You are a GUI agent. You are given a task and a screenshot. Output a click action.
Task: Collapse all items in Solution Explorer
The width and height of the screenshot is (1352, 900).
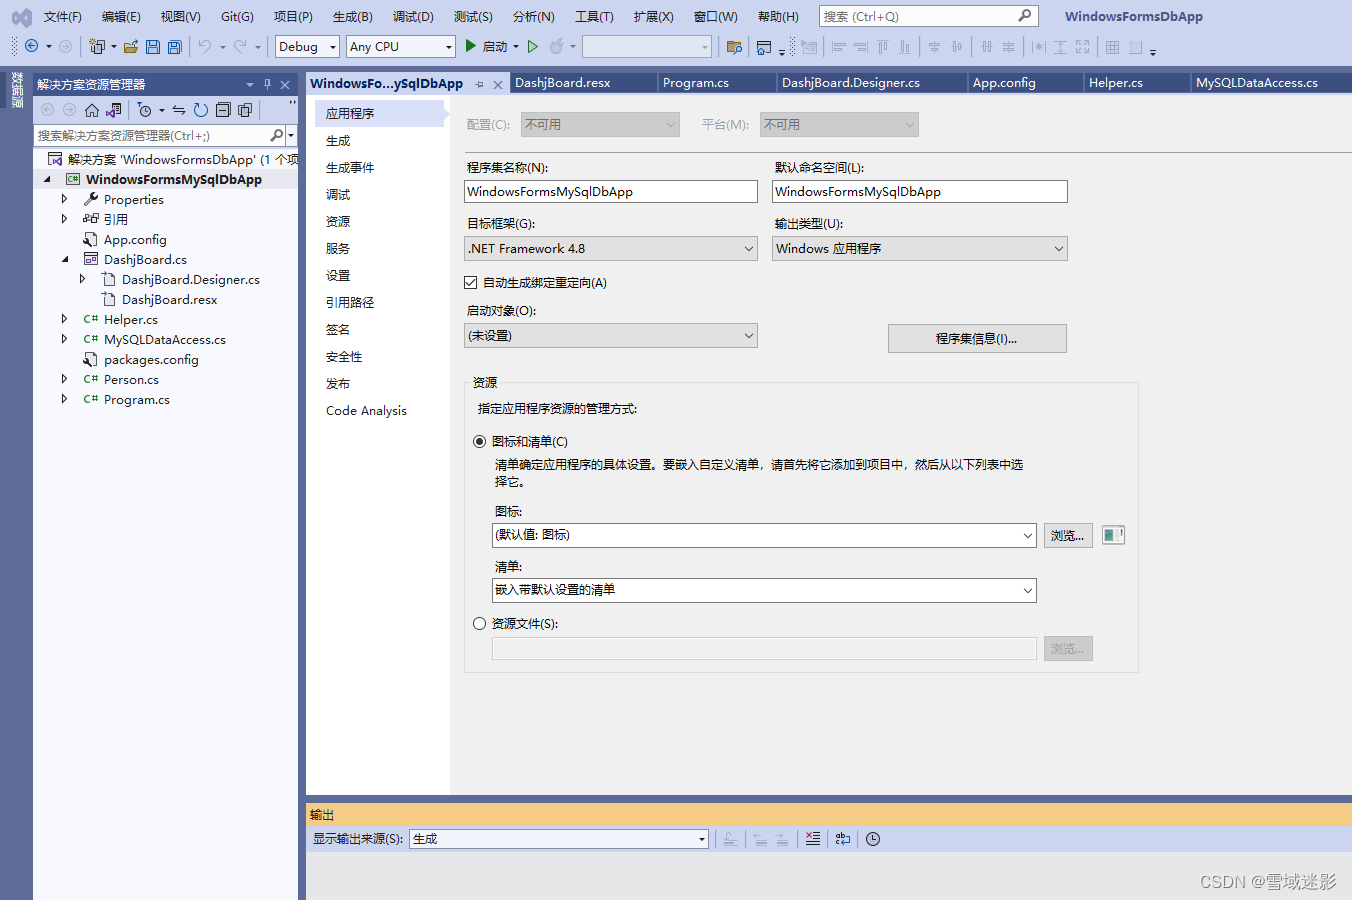click(x=224, y=110)
